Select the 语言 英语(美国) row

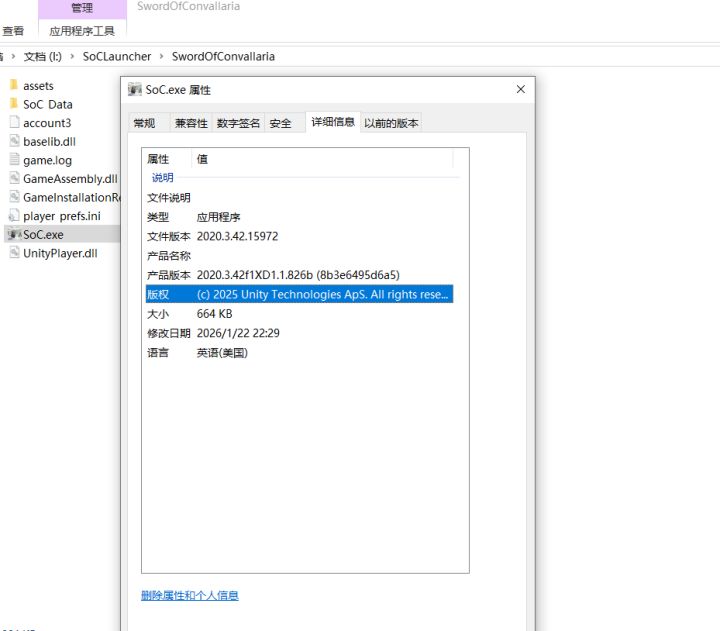(299, 353)
